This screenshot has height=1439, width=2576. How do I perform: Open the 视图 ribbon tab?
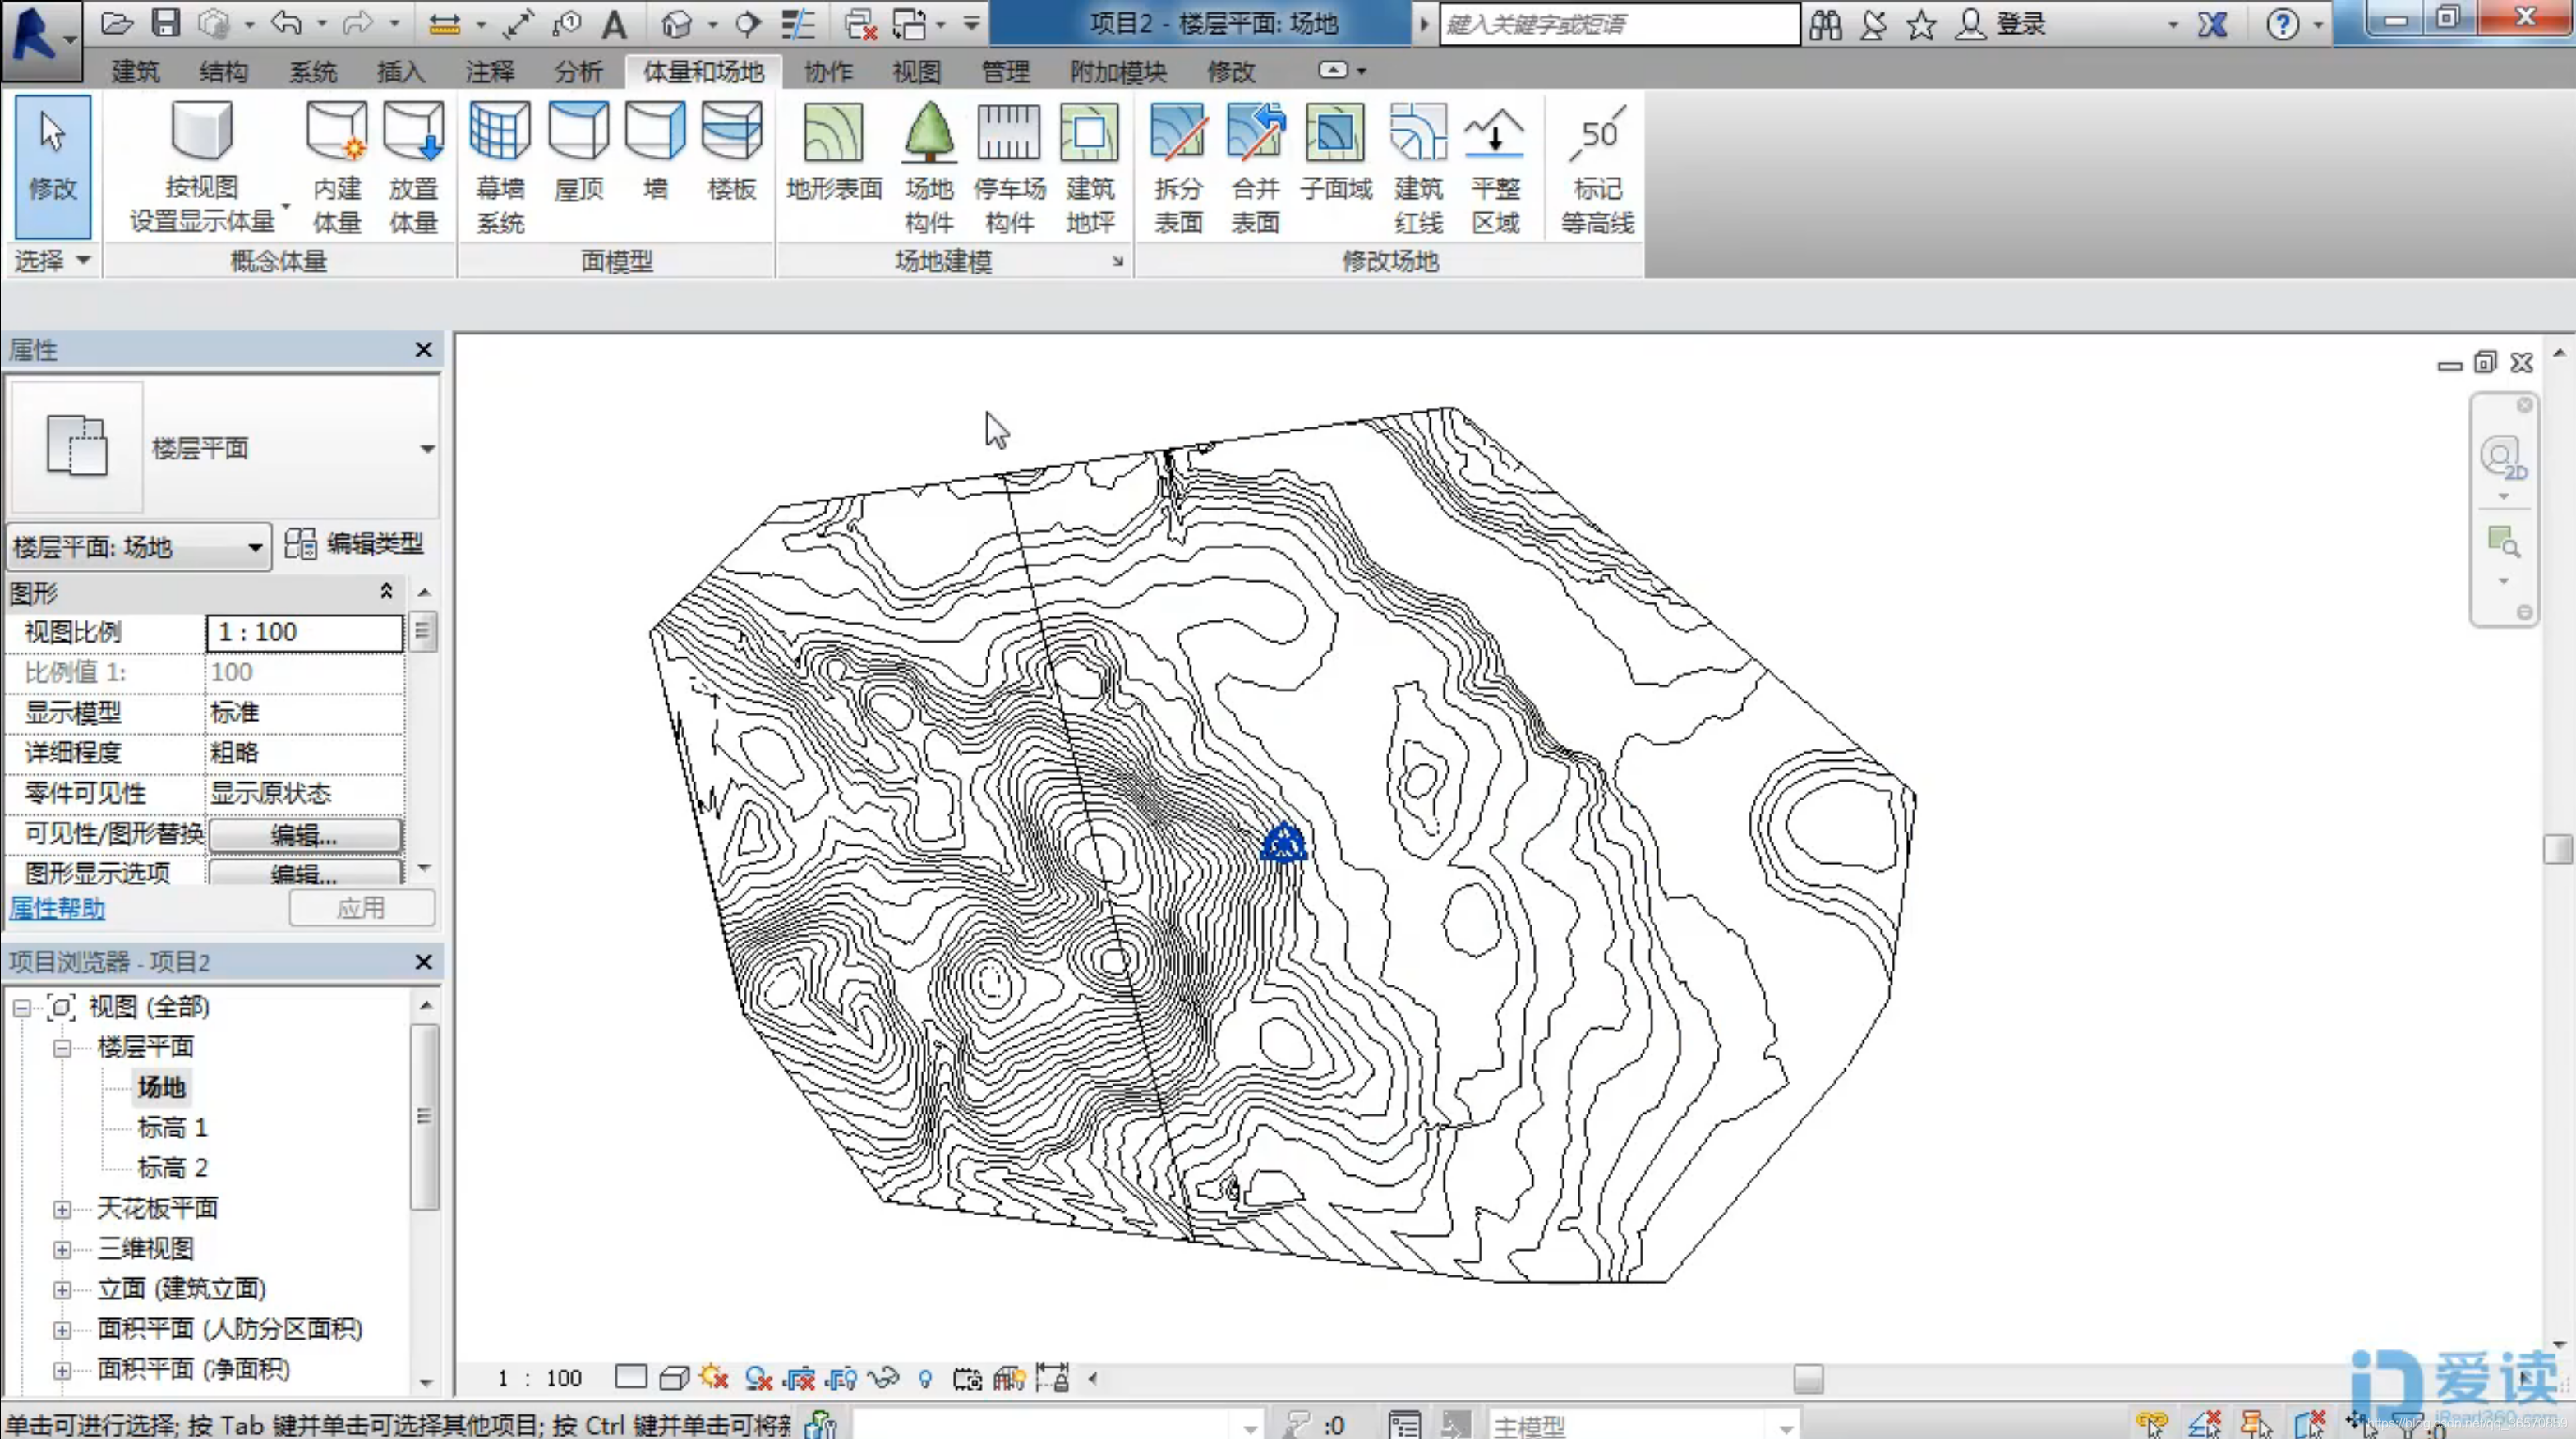(x=916, y=71)
